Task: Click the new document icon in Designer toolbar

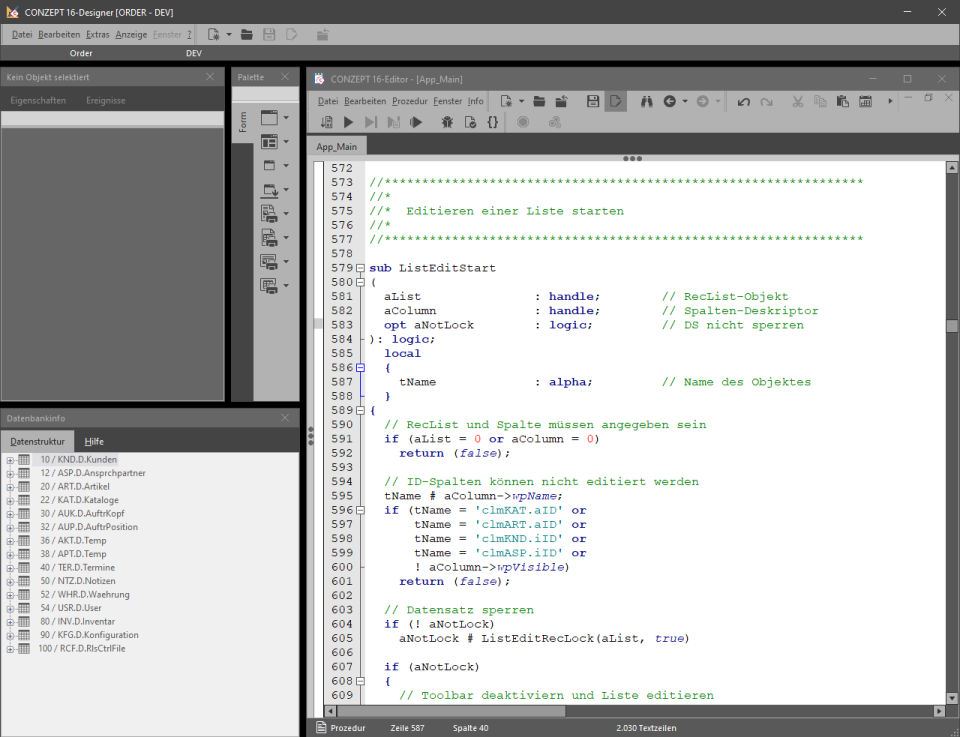Action: [212, 34]
